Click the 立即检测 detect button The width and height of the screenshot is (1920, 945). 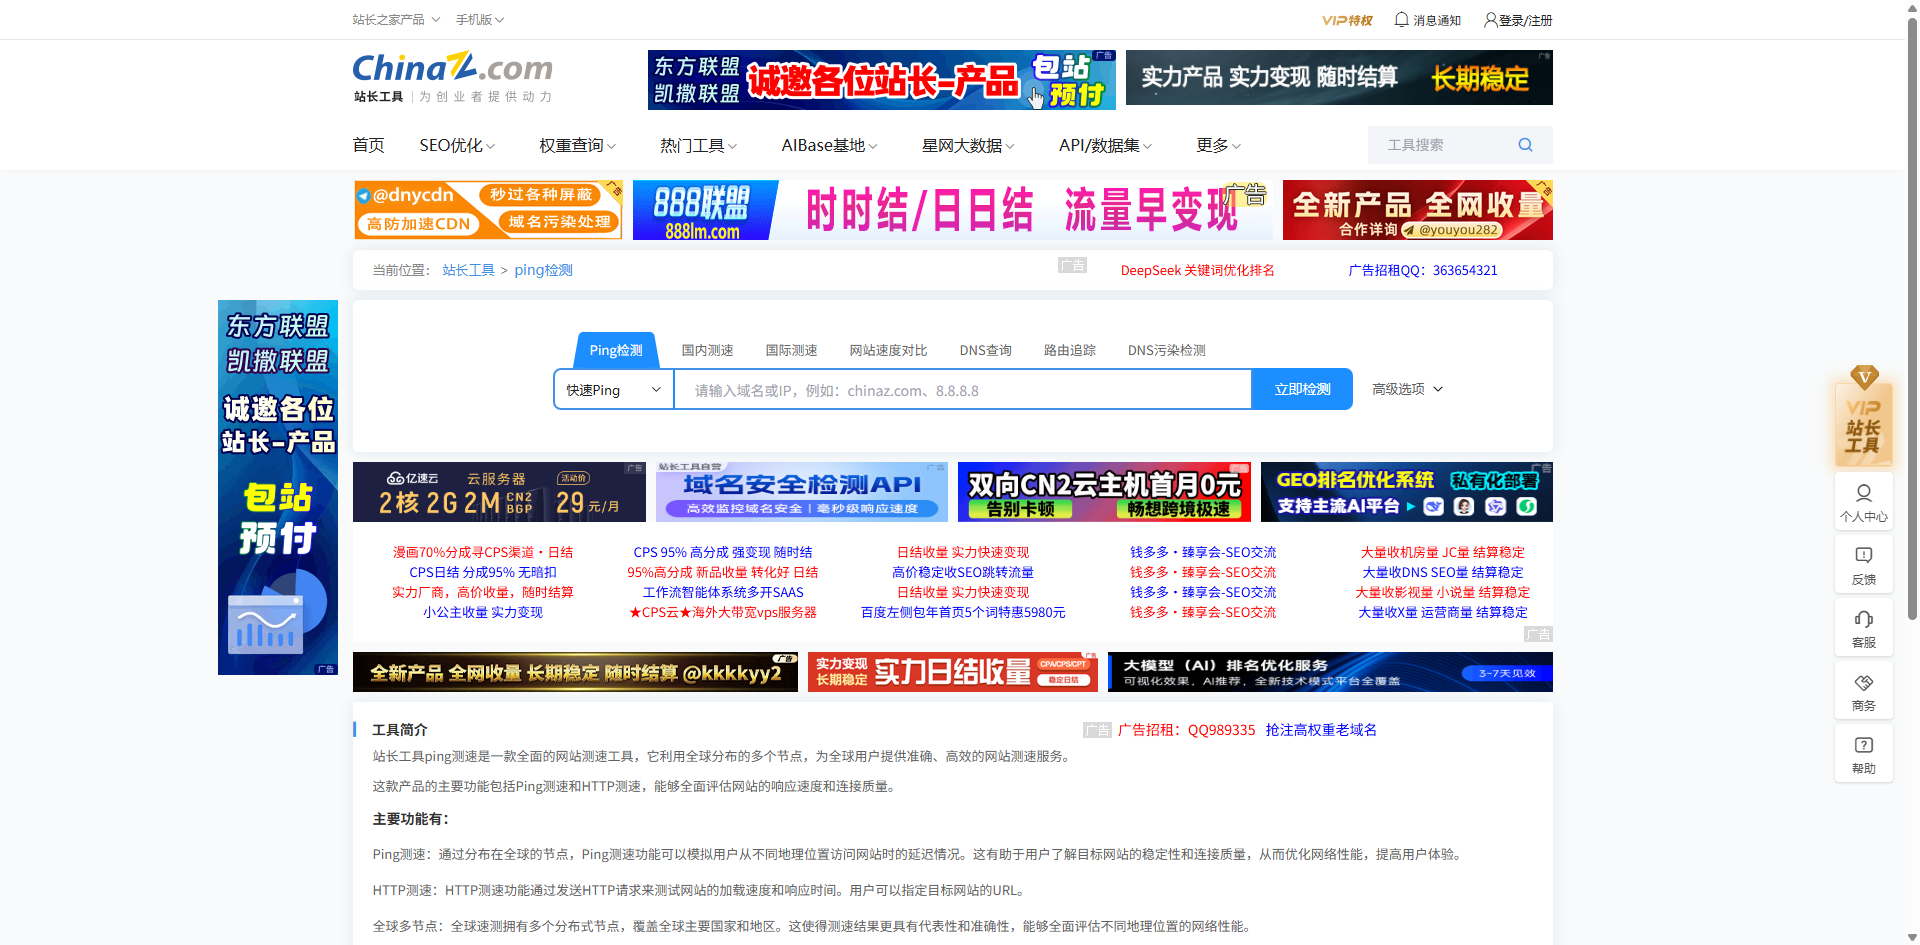(1301, 389)
